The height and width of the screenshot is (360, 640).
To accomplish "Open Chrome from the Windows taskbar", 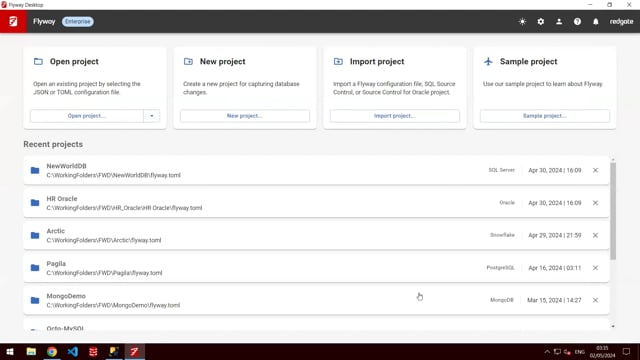I will 52,351.
